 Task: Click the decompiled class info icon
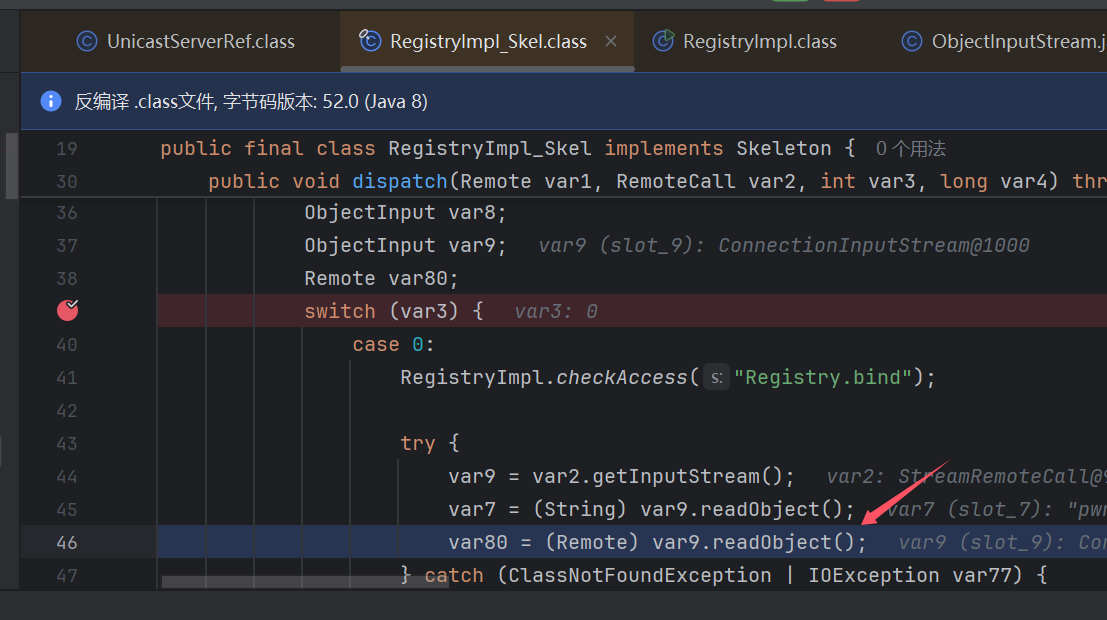51,101
